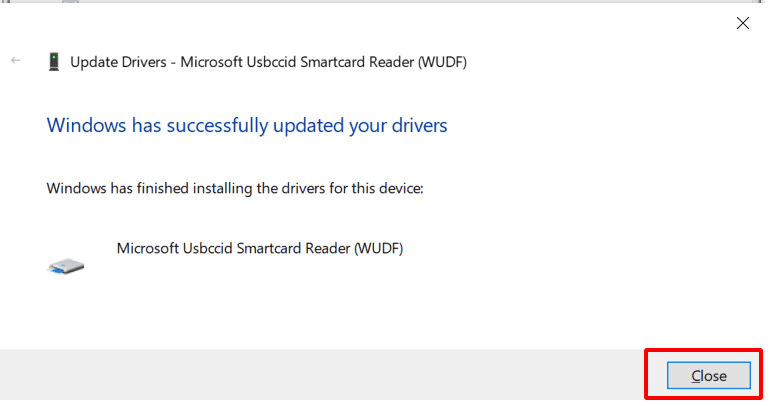This screenshot has height=406, width=776.
Task: Click the gray footer bar left of Close
Action: [x=322, y=375]
